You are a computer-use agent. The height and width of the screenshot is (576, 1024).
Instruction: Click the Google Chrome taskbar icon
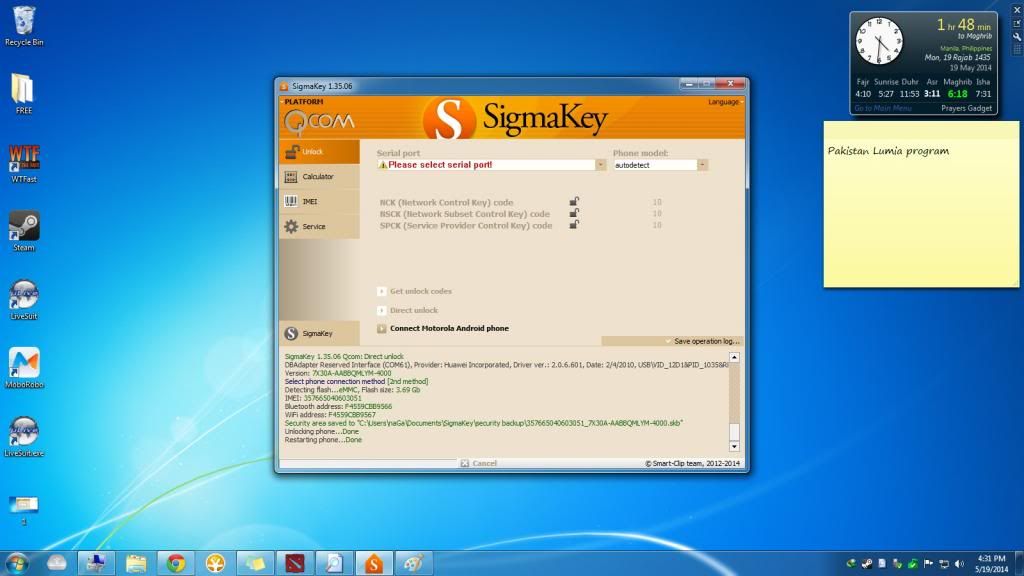click(175, 563)
